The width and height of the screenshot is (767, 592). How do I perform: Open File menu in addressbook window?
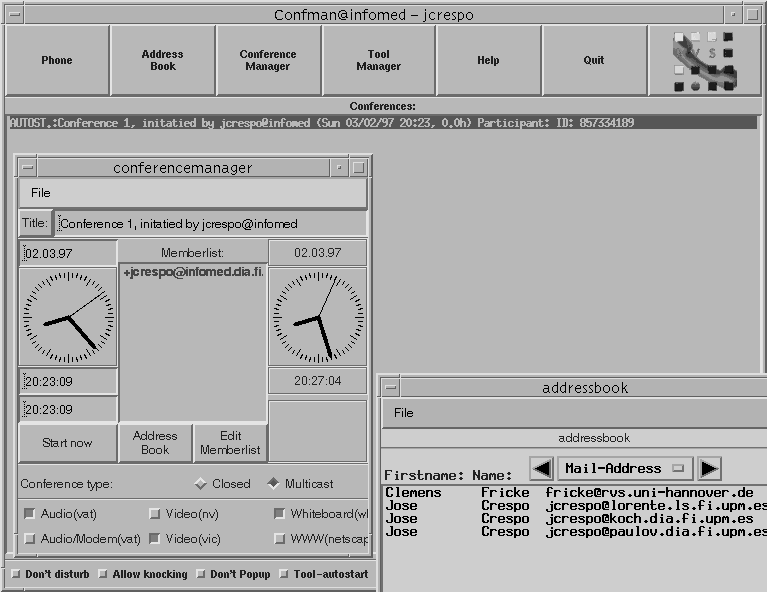pos(403,413)
